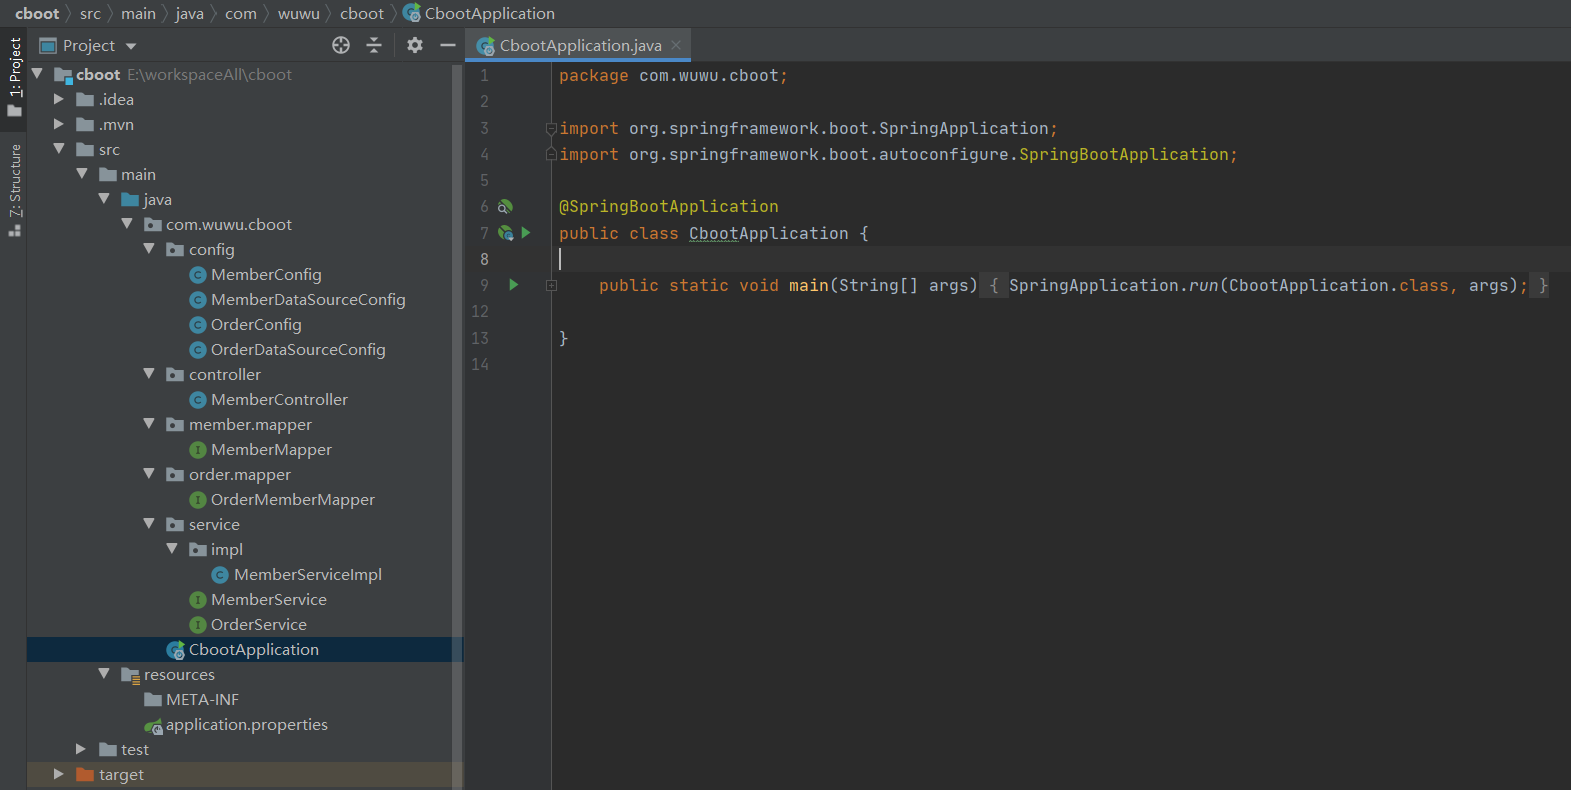This screenshot has height=790, width=1571.
Task: Select the com.wuwu.cboot package
Action: [x=229, y=224]
